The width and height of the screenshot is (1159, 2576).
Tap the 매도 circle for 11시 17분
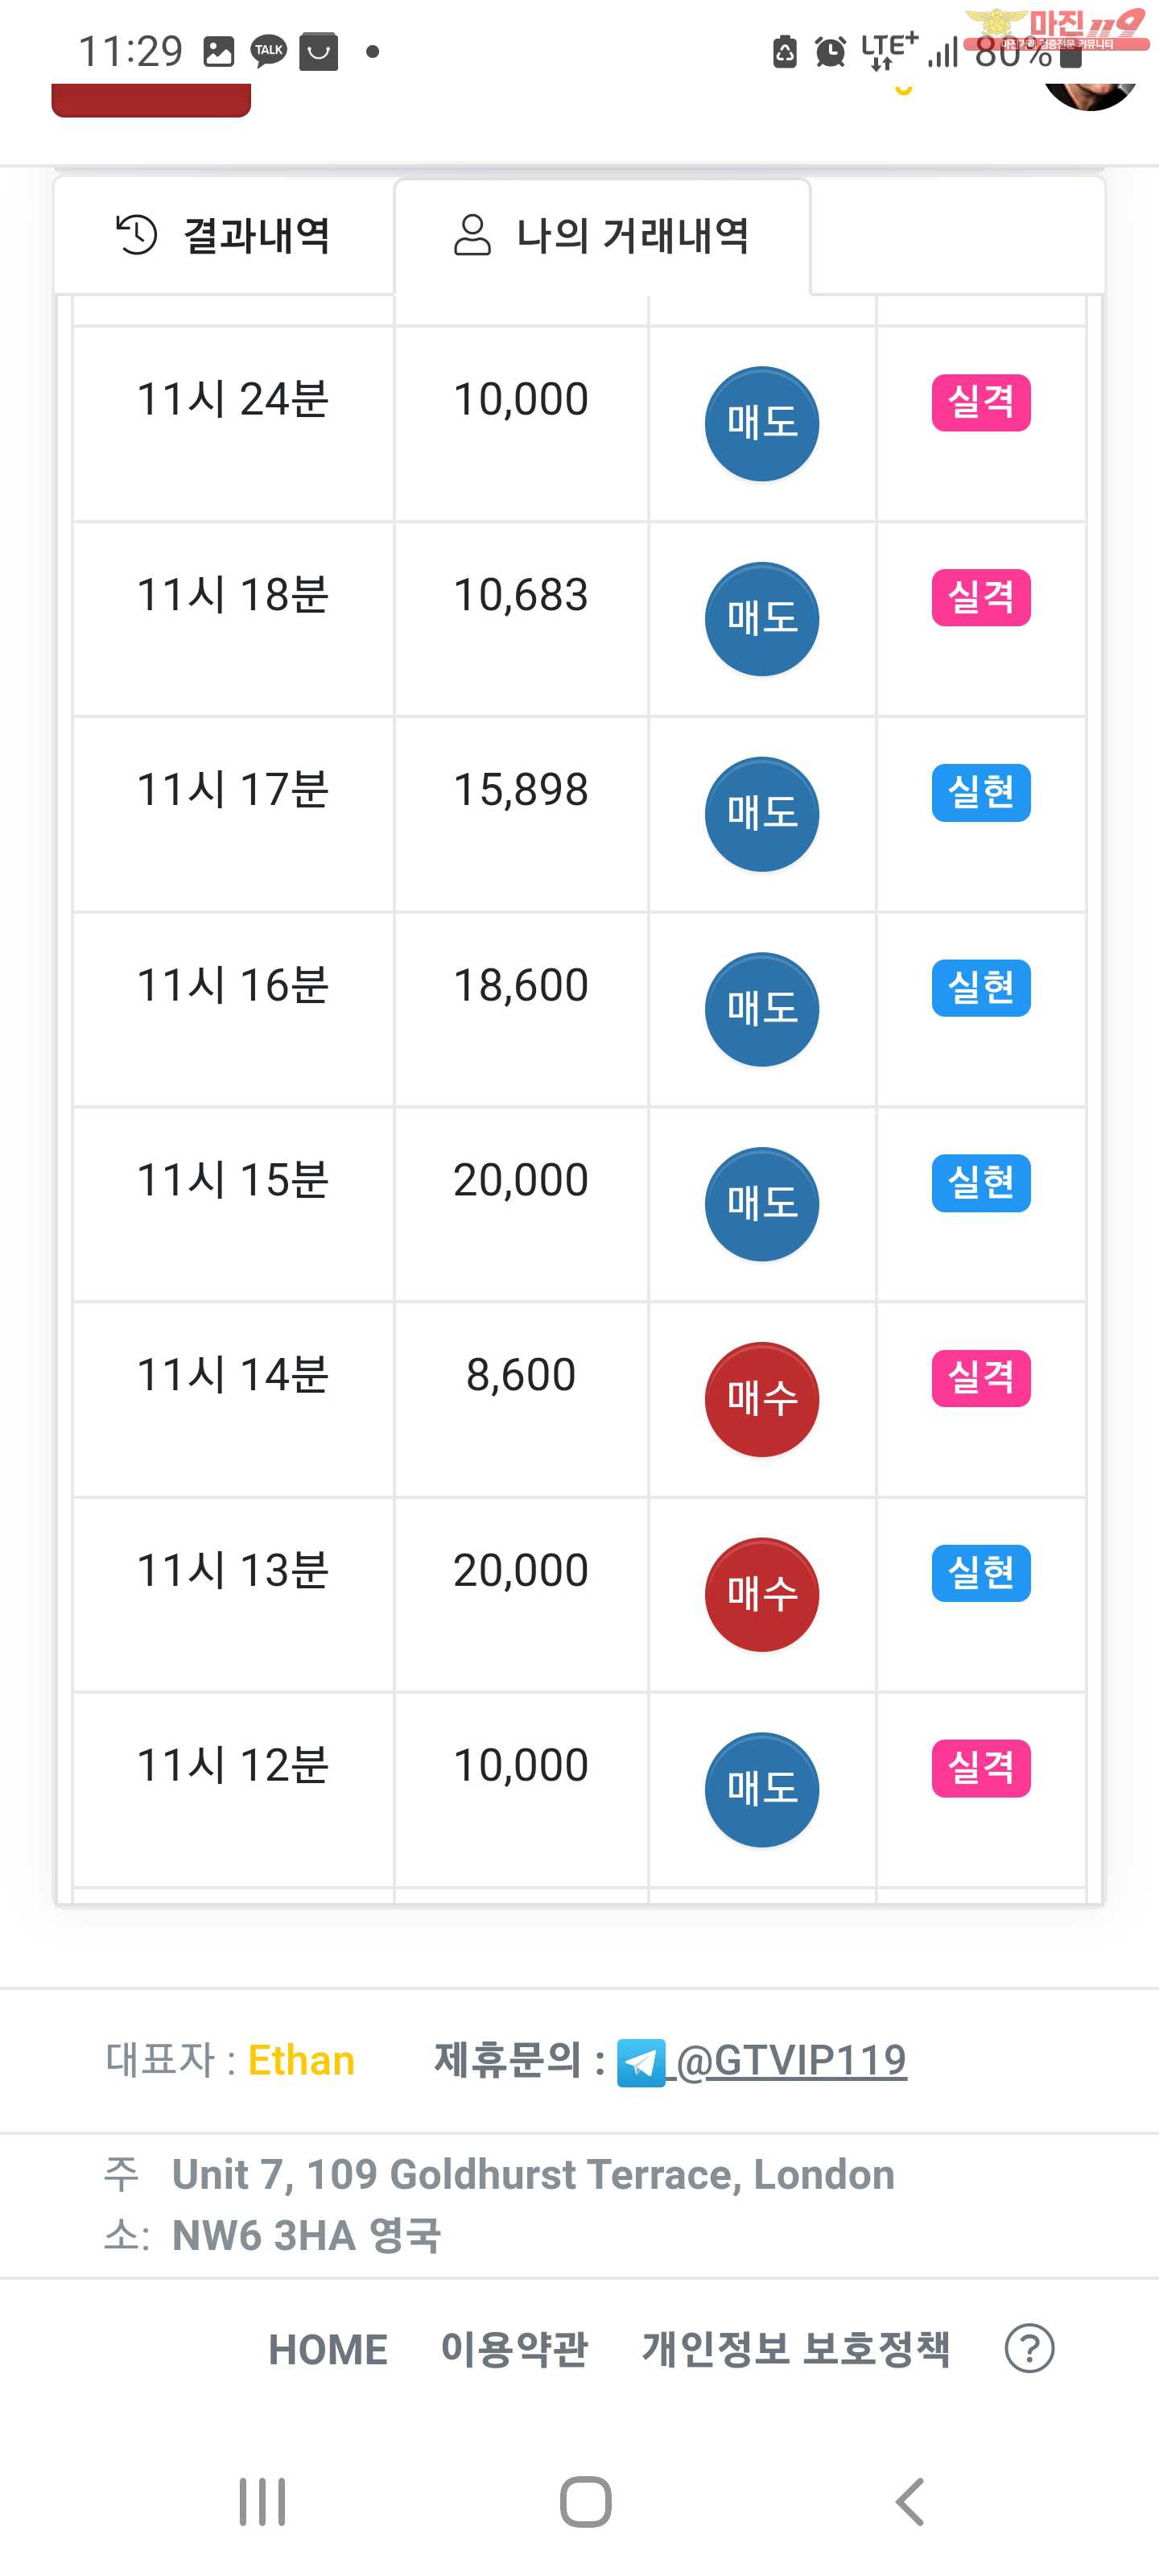click(762, 814)
